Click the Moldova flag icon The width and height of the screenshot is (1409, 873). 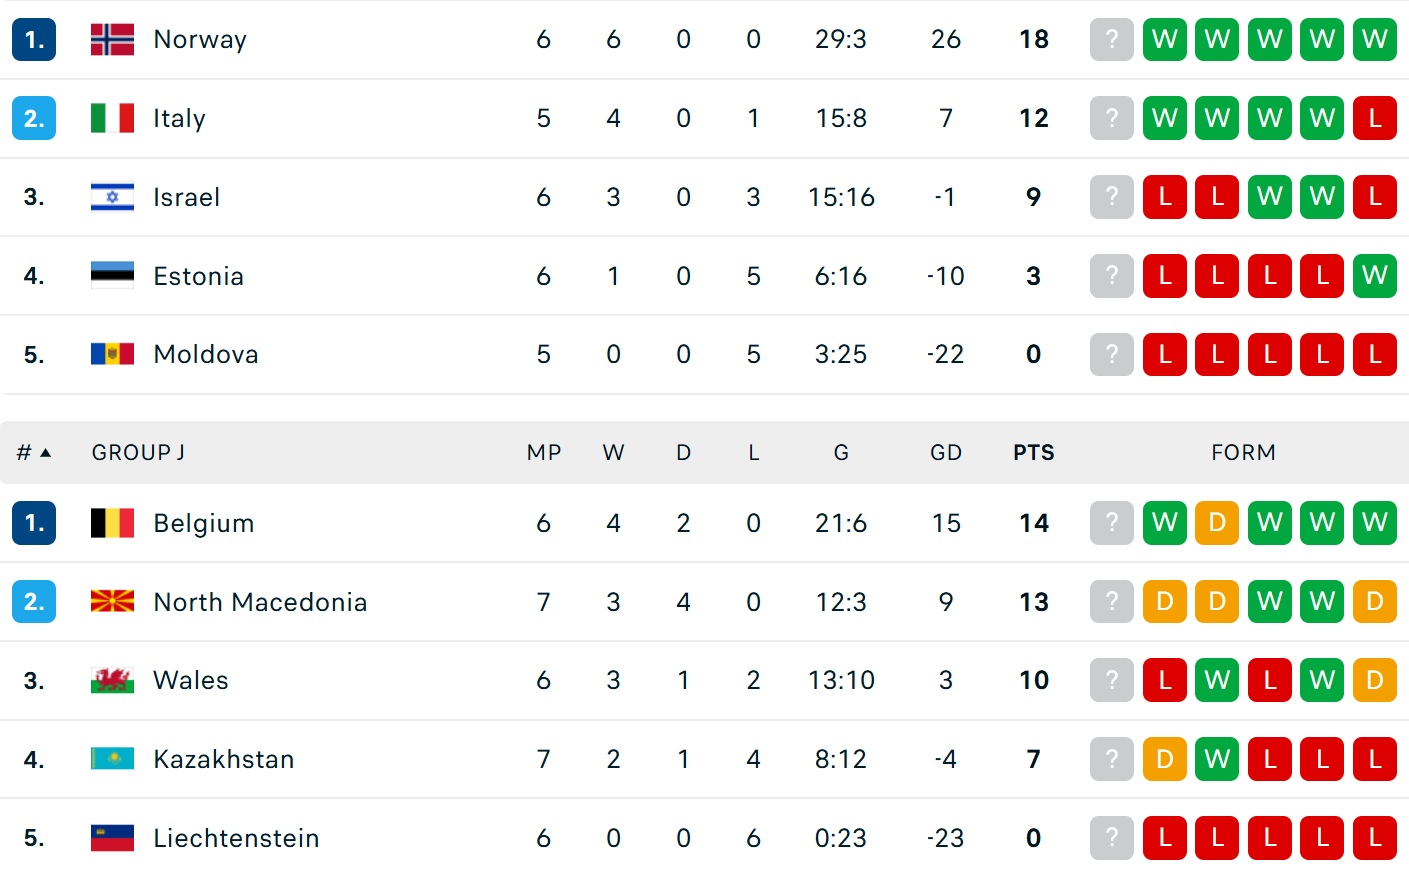[x=112, y=354]
